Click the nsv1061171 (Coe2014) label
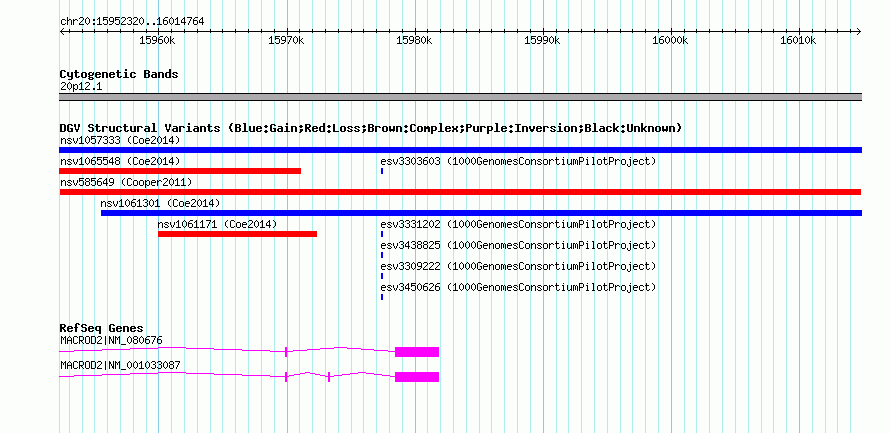Screen dimensions: 890x433 [x=217, y=224]
